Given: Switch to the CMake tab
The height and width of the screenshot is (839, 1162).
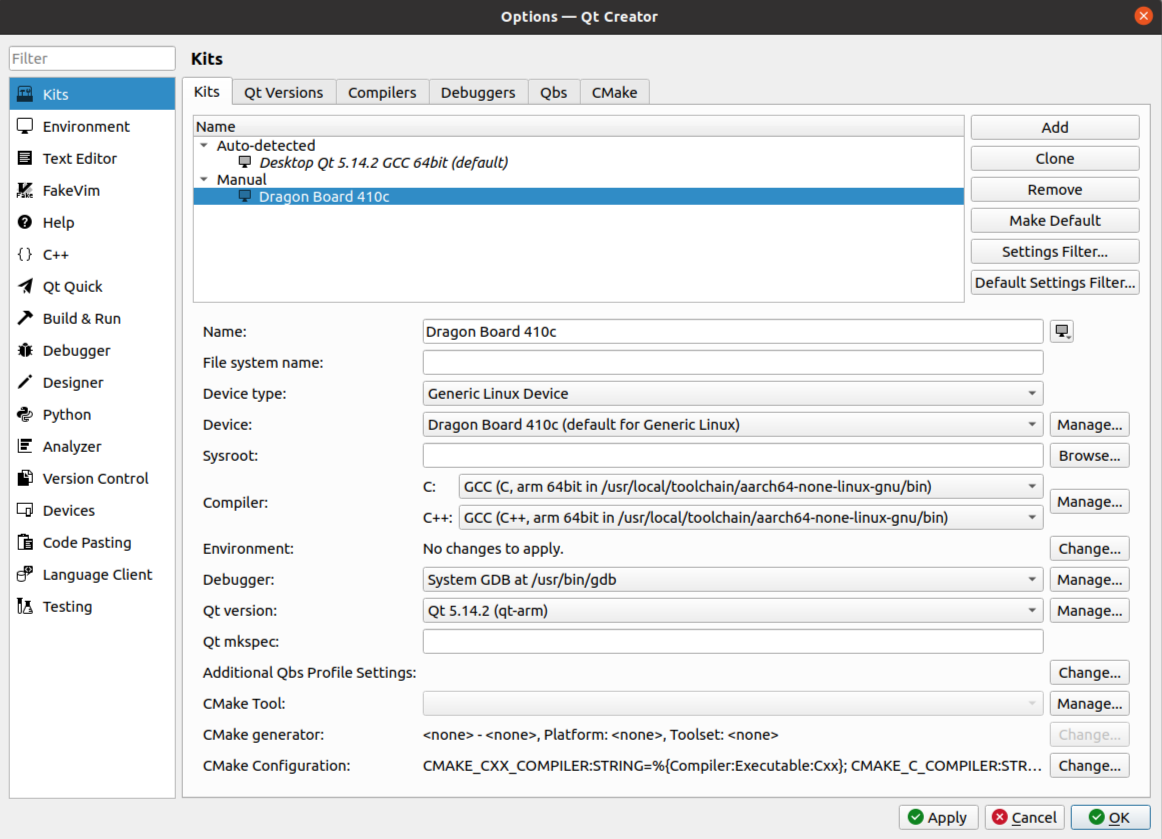Looking at the screenshot, I should [x=614, y=93].
